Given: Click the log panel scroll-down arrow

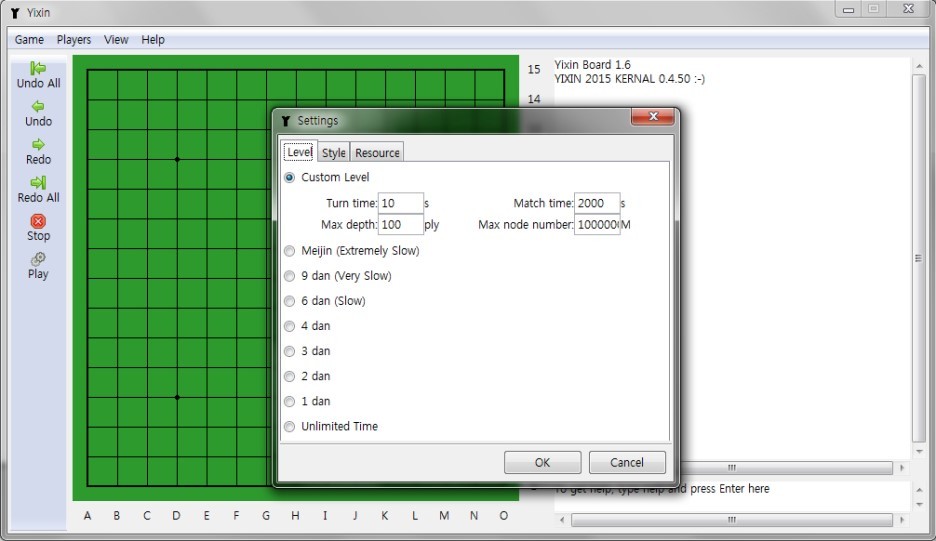Looking at the screenshot, I should pos(919,451).
